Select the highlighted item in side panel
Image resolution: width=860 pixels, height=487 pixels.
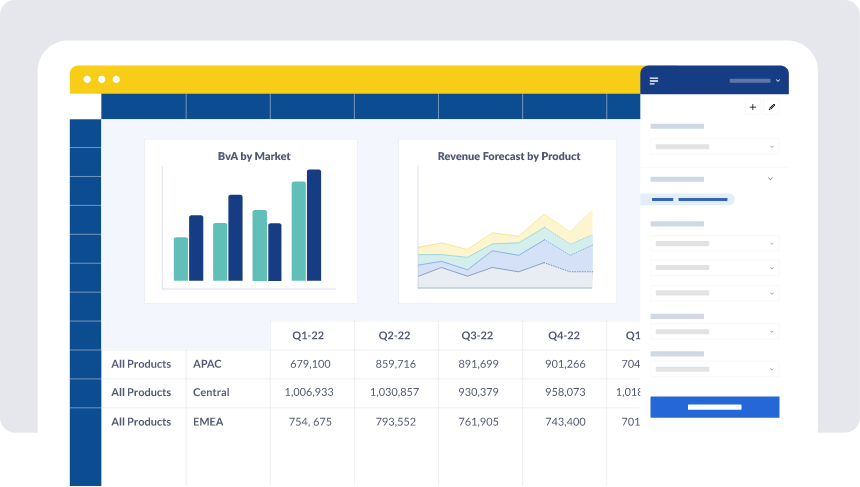(688, 200)
